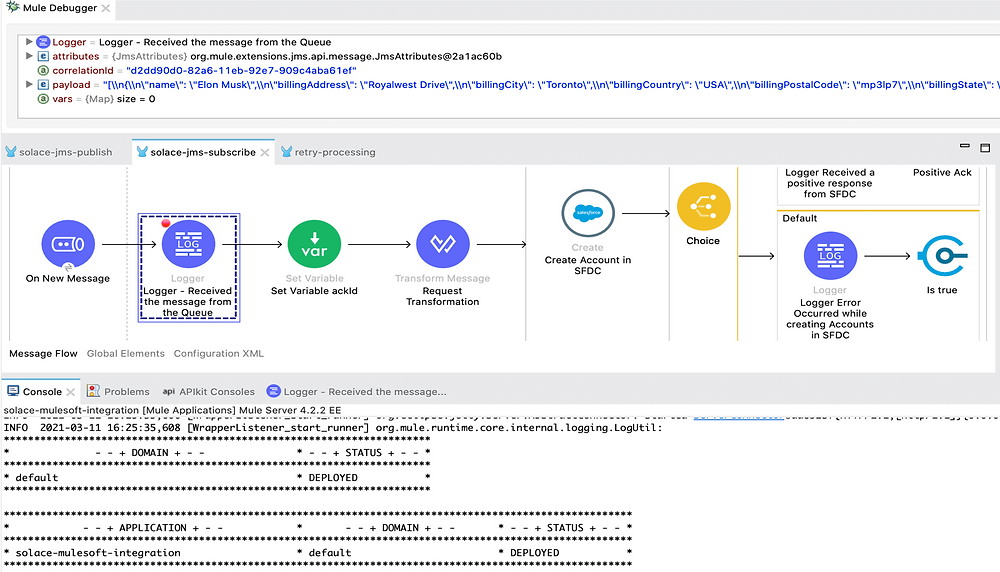Open the Logger - Received the message properties tab
Screen dimensions: 1000x572
pos(357,392)
